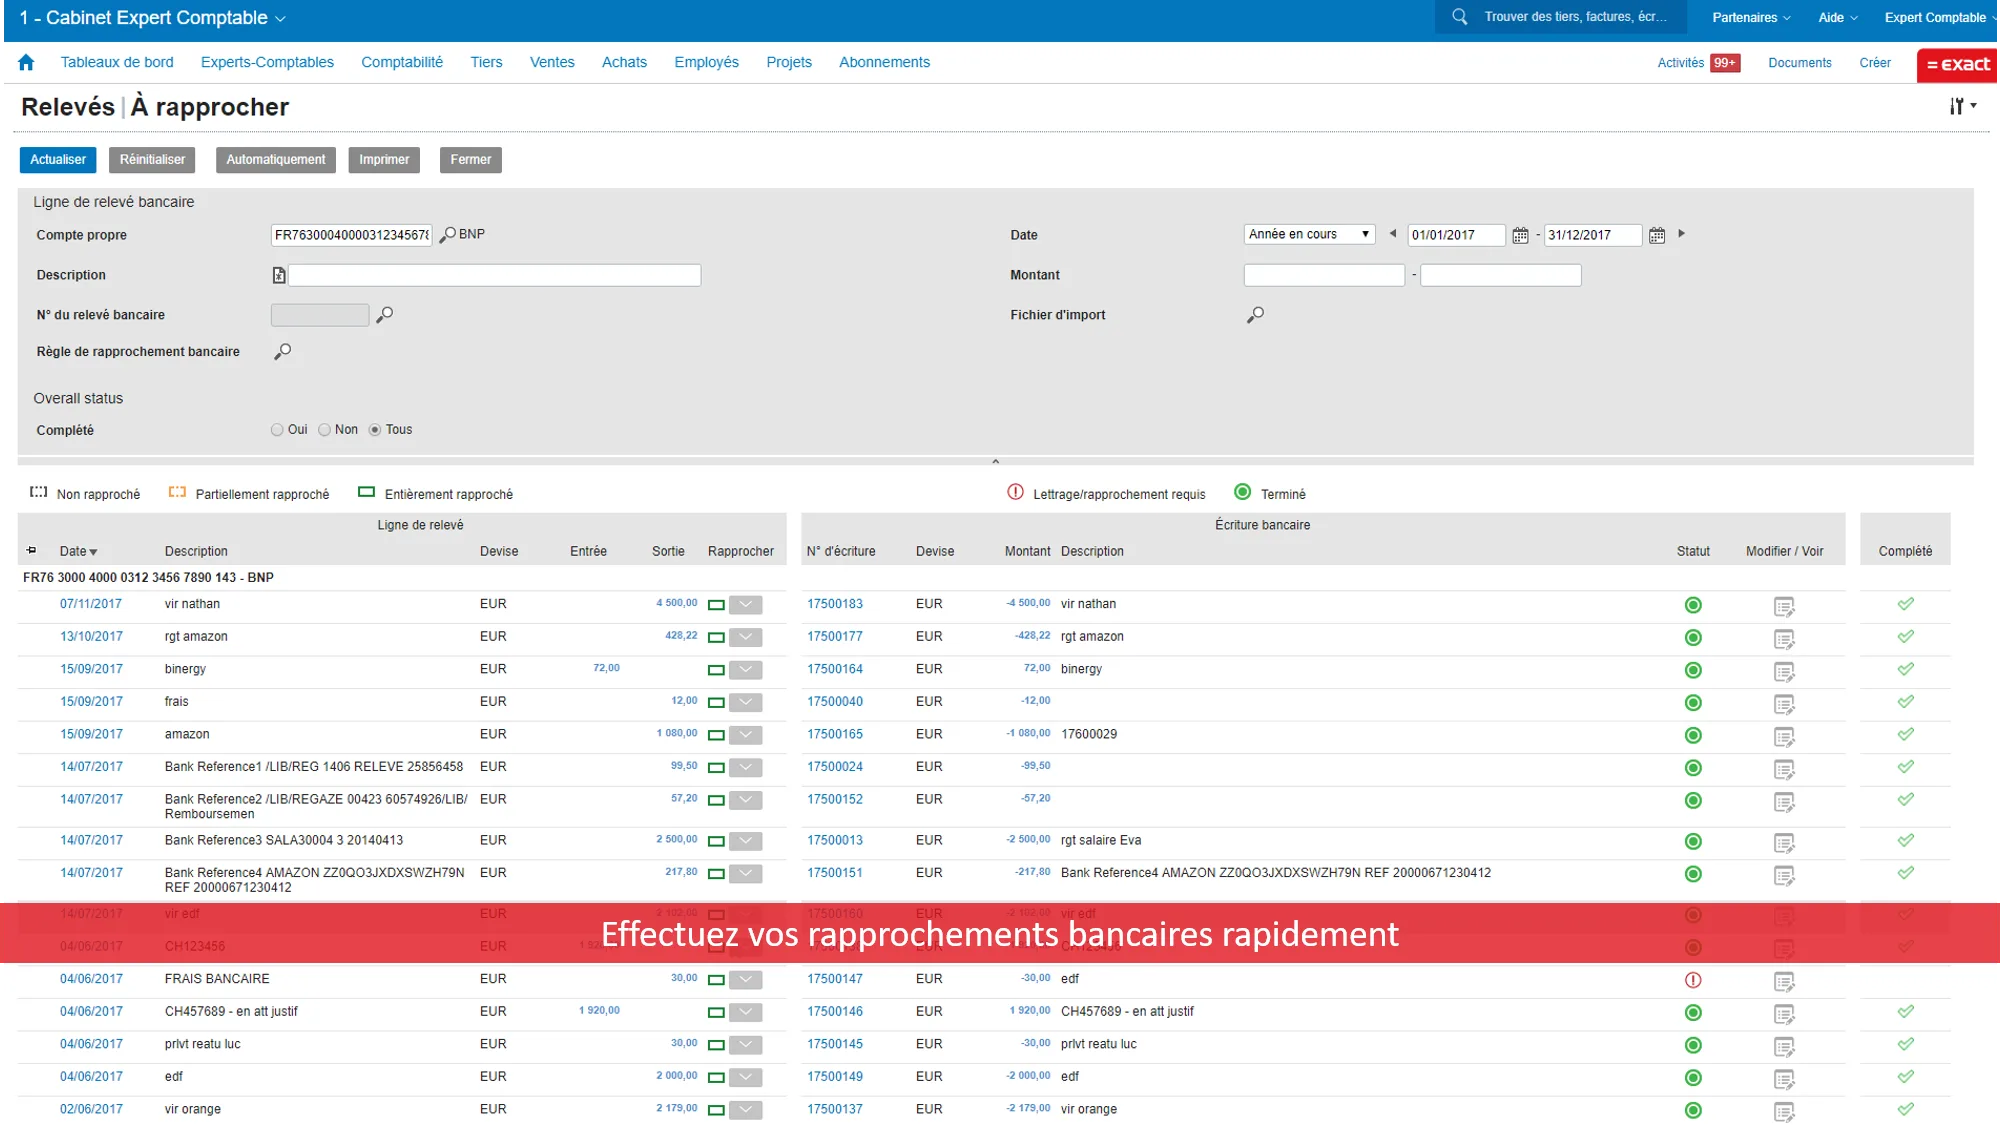Open reconcile dropdown for vir nathan row
Viewport: 2000px width, 1125px height.
[x=746, y=605]
